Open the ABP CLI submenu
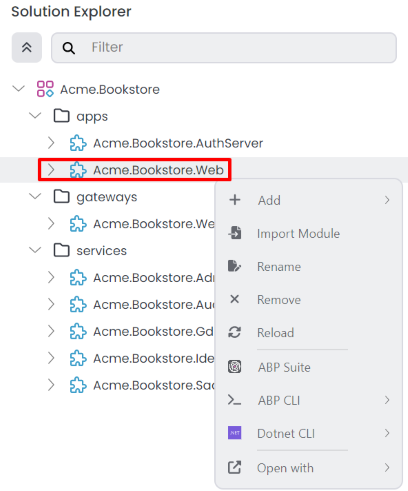Viewport: 408px width, 491px height. 309,400
